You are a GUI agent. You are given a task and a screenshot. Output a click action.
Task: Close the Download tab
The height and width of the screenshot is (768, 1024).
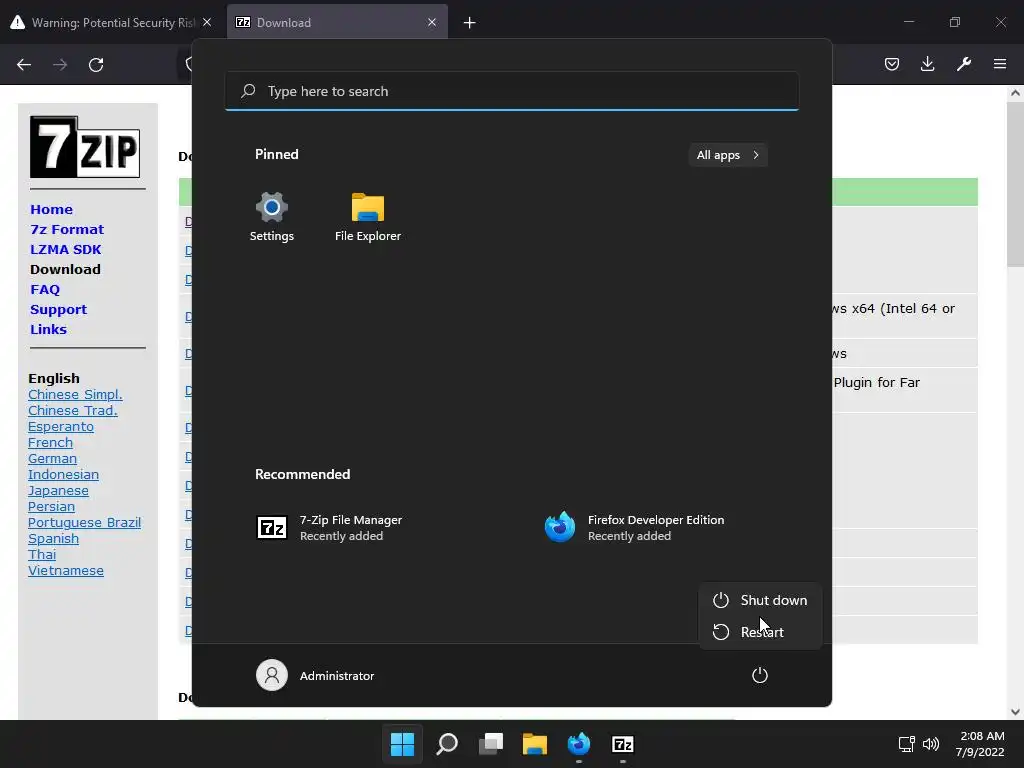click(x=432, y=22)
